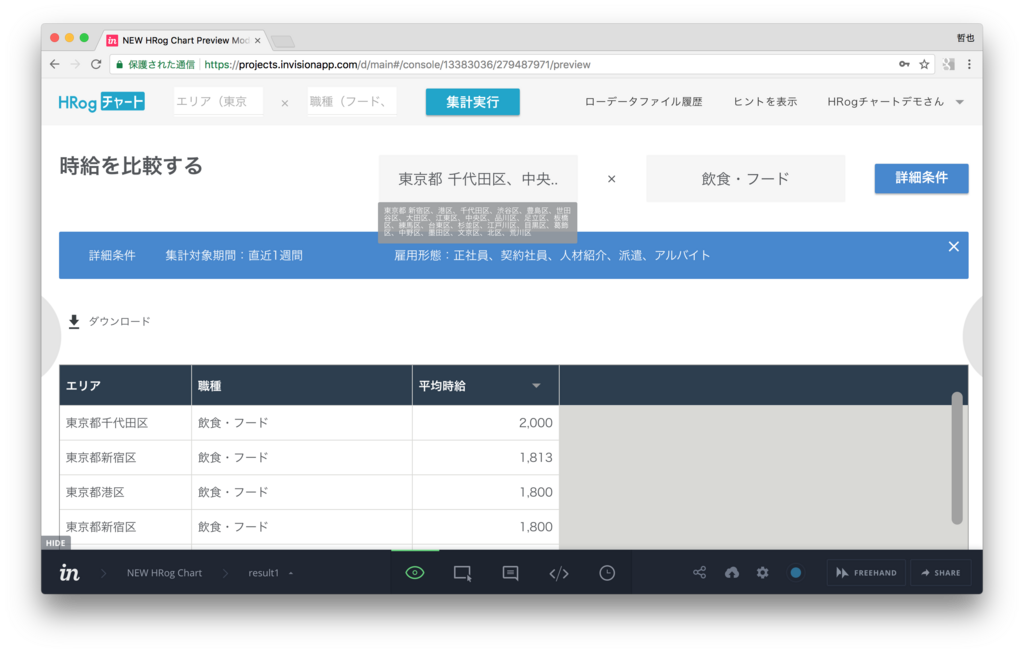Open the 飲食・フード job type selector
Viewport: 1024px width, 653px height.
coord(745,179)
